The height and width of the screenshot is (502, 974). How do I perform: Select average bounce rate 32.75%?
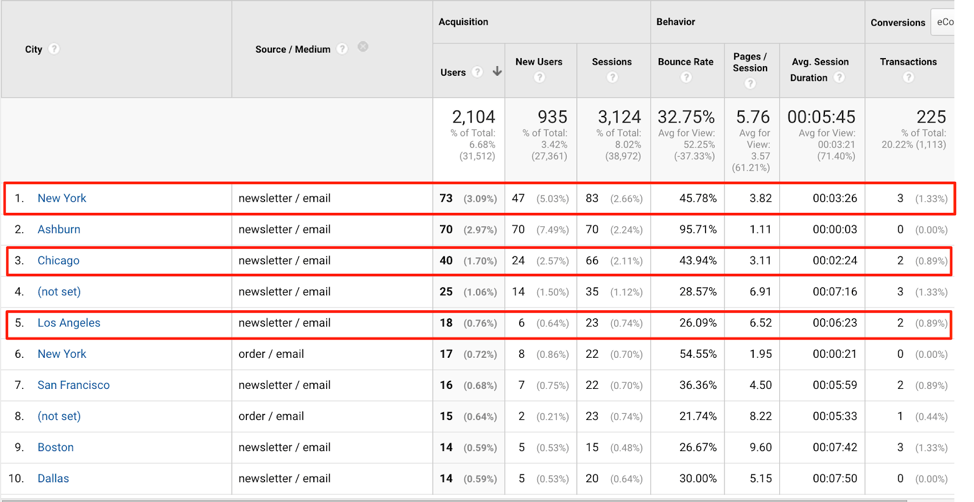686,117
